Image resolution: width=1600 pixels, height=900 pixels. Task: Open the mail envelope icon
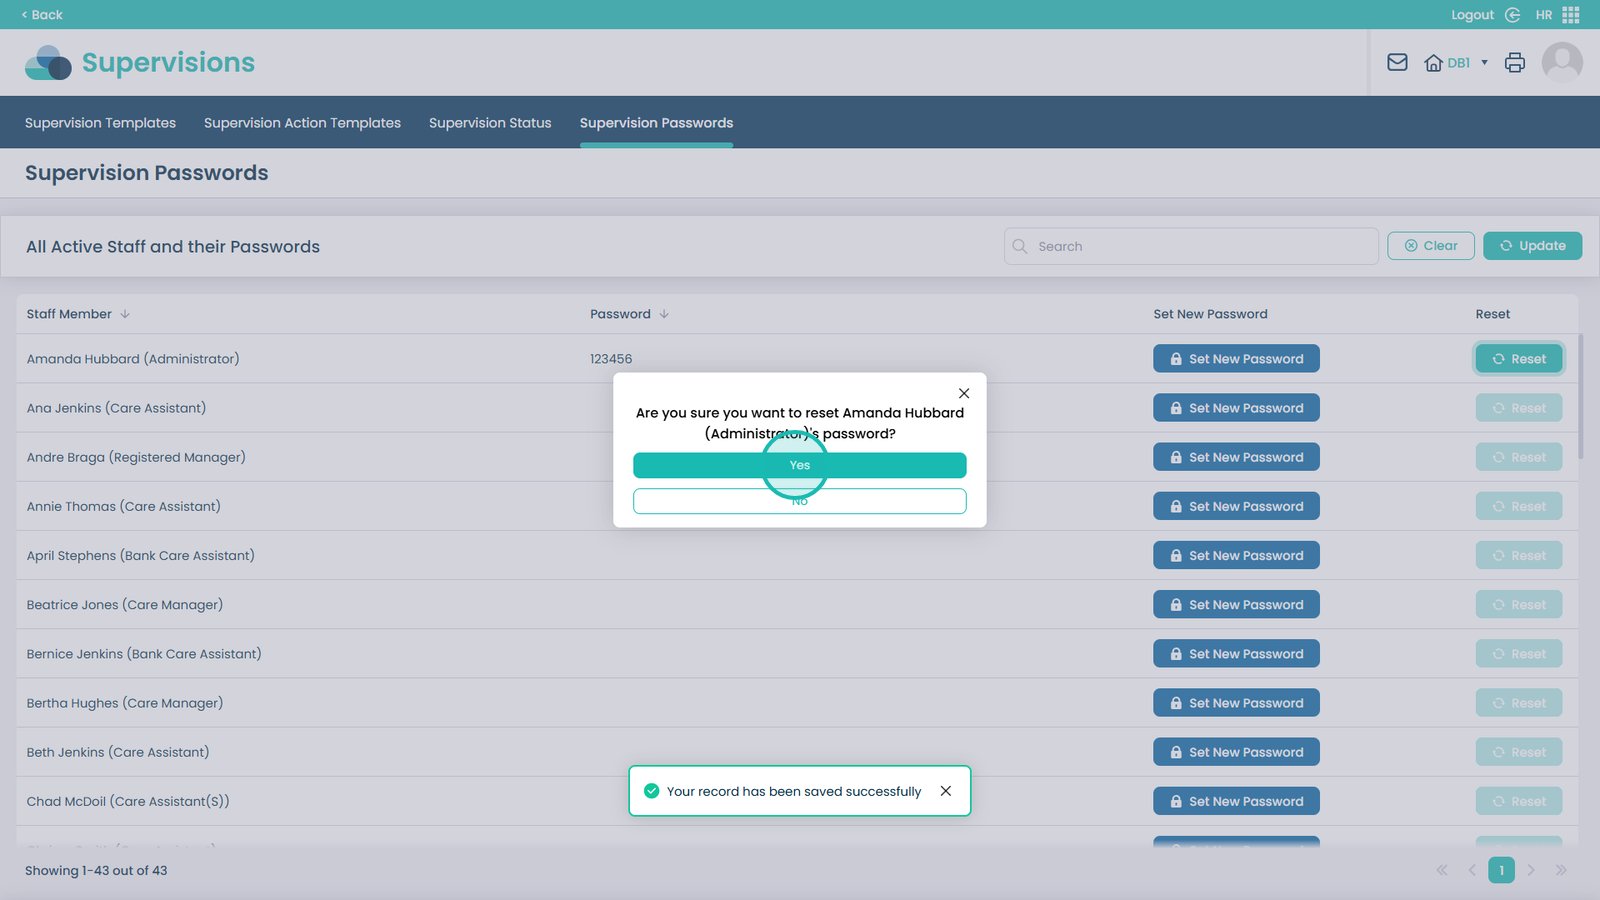1397,62
